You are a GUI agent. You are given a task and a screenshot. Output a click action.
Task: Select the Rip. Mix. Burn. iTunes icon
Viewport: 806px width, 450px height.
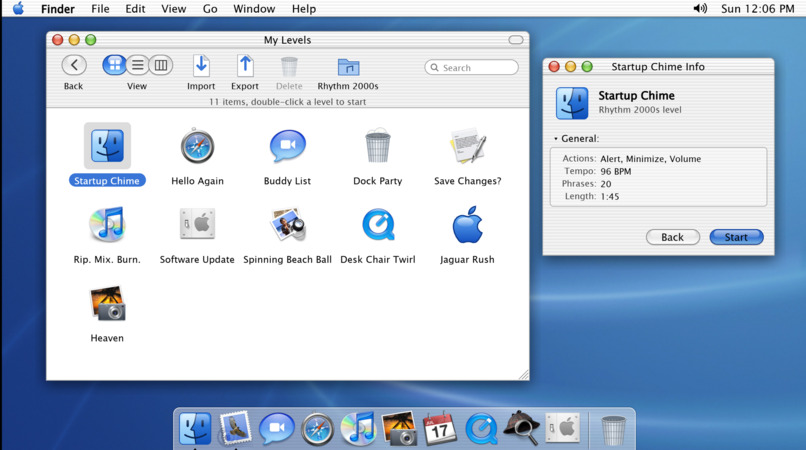point(107,224)
